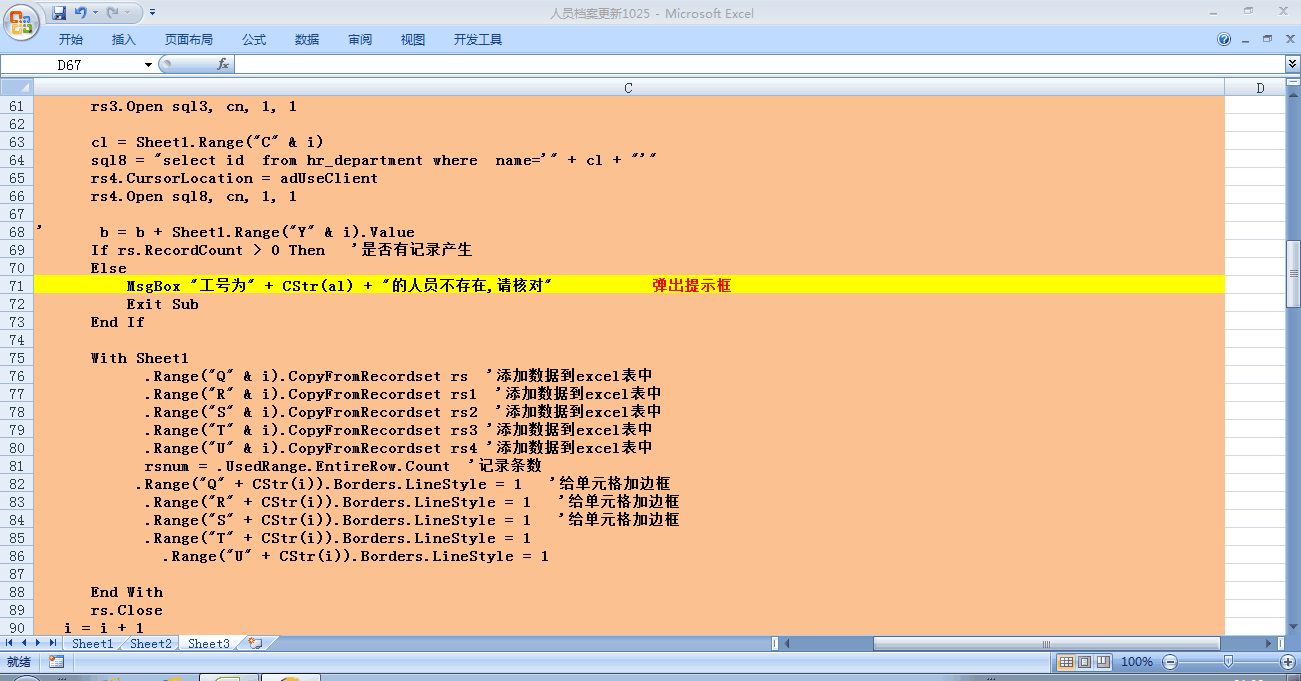Switch to Page Layout view in the status bar
This screenshot has width=1301, height=681.
[x=1085, y=662]
